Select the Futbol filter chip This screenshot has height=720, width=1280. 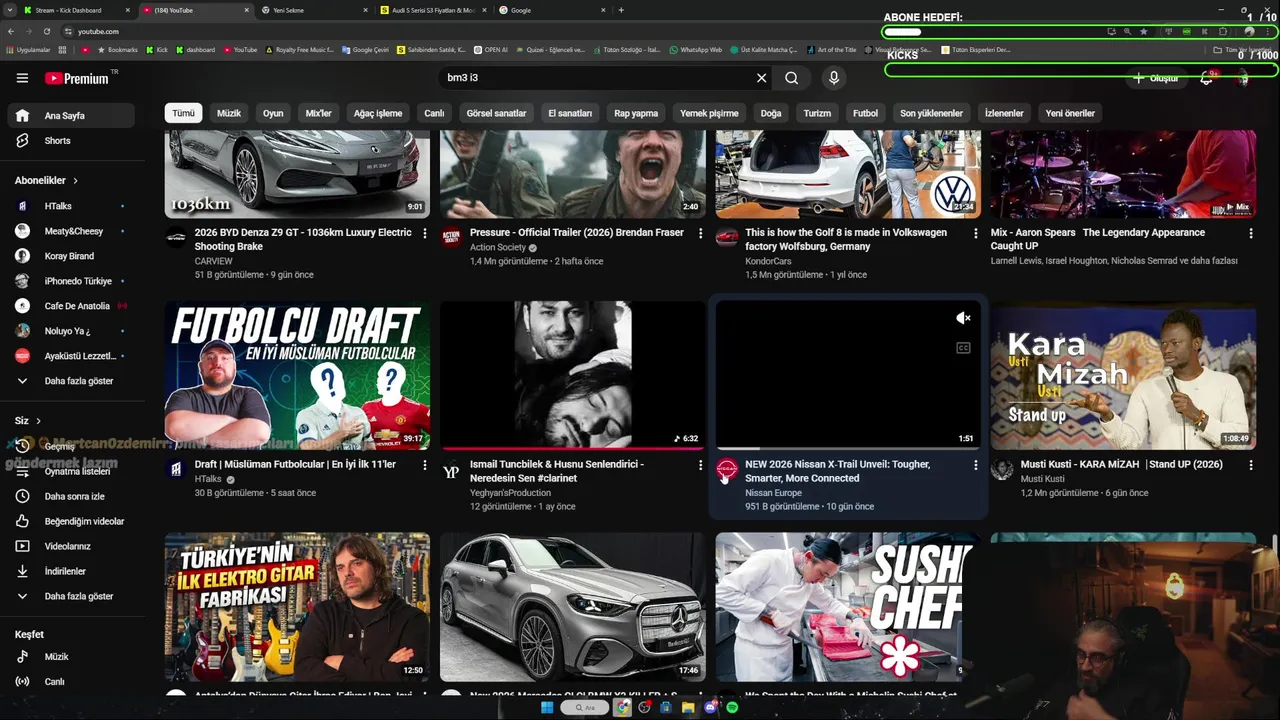click(x=865, y=113)
